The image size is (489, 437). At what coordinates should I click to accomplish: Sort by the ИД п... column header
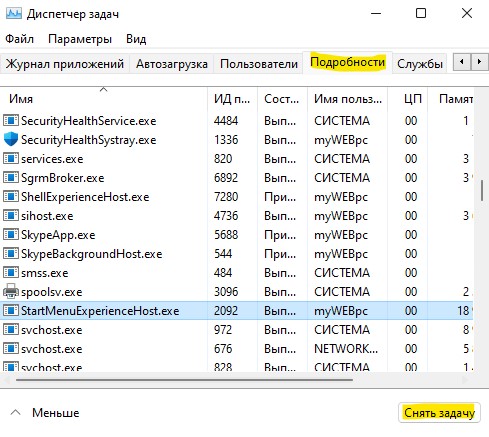tap(232, 99)
